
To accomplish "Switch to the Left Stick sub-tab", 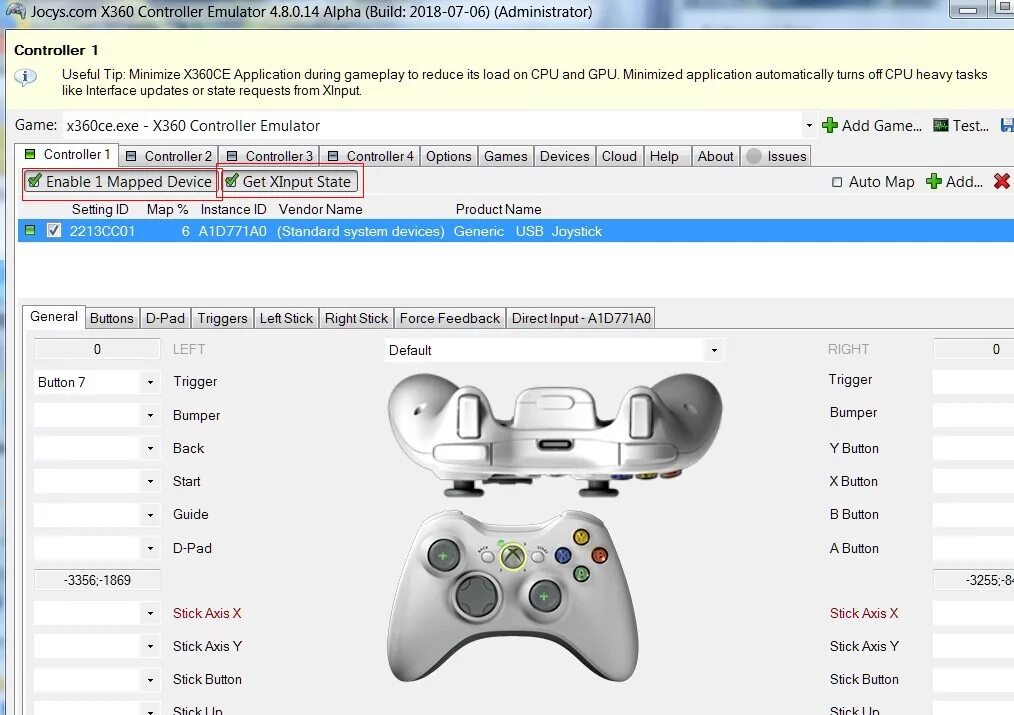I will [x=286, y=318].
